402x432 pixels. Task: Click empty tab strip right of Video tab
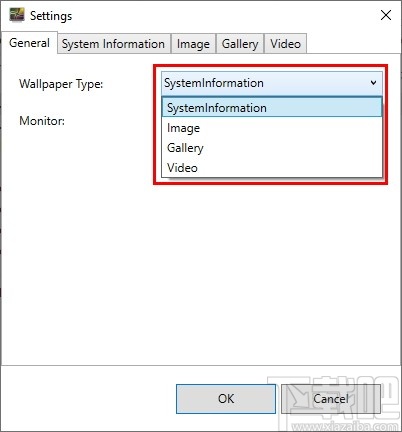pyautogui.click(x=353, y=43)
